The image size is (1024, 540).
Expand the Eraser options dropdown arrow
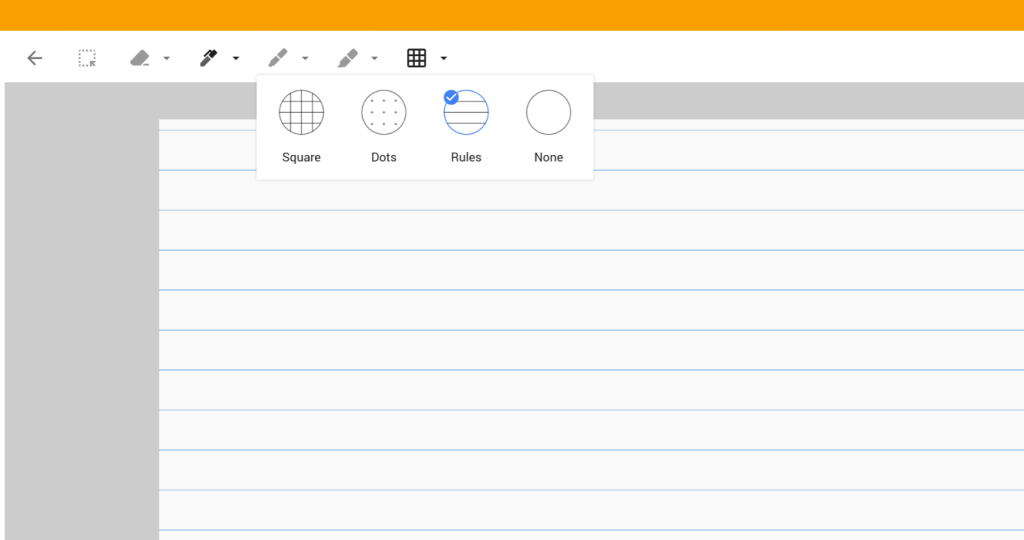(166, 58)
